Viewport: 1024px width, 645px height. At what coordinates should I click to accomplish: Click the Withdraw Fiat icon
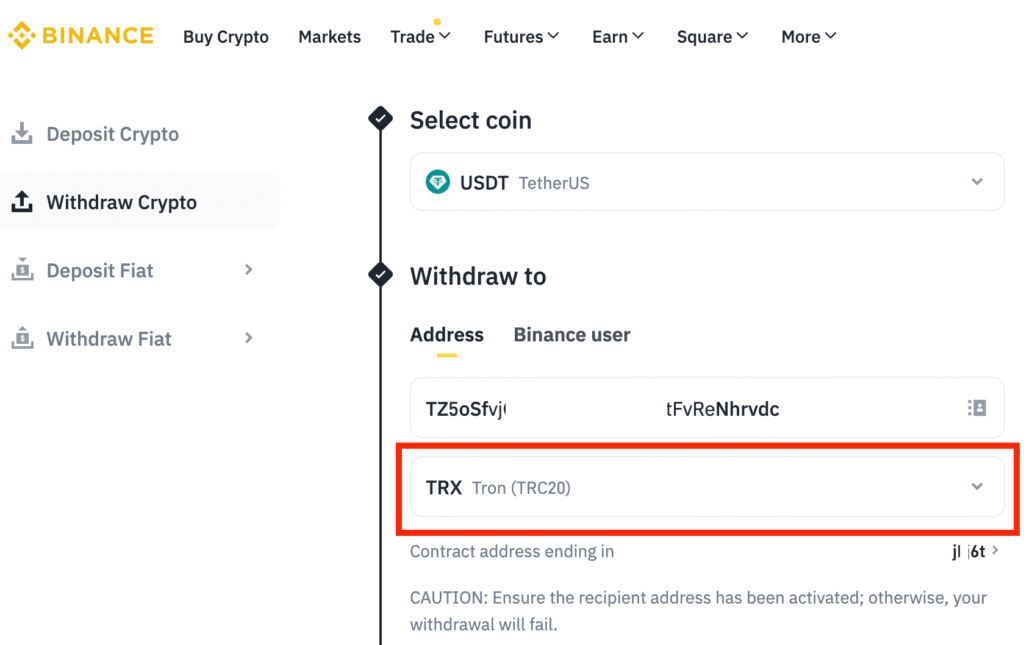[x=21, y=339]
